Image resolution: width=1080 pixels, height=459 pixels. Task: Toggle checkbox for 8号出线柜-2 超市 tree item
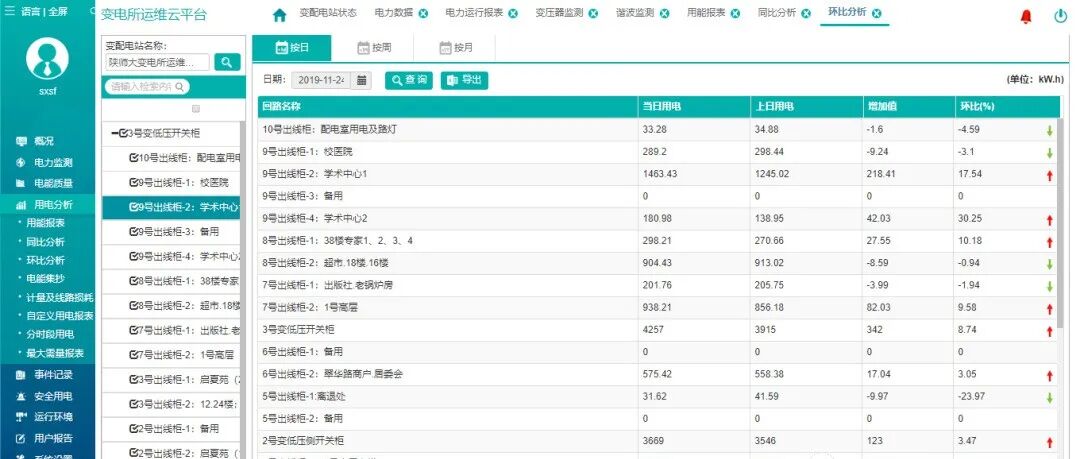[x=134, y=305]
